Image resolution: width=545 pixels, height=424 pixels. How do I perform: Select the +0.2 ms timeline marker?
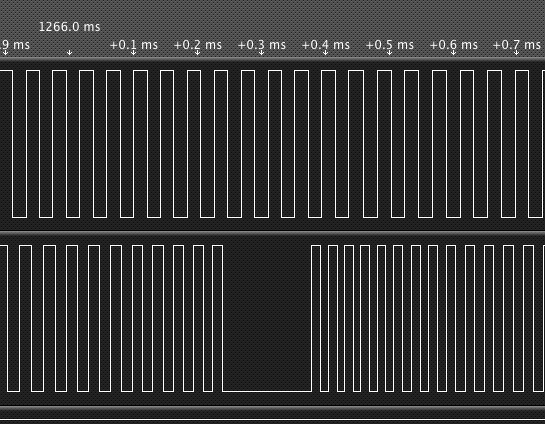point(197,45)
